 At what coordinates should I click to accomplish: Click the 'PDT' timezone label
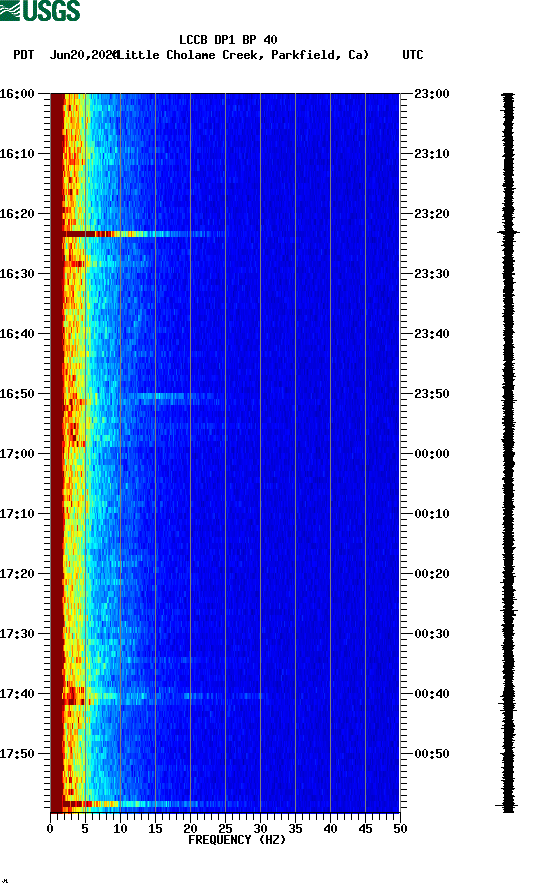pos(23,55)
